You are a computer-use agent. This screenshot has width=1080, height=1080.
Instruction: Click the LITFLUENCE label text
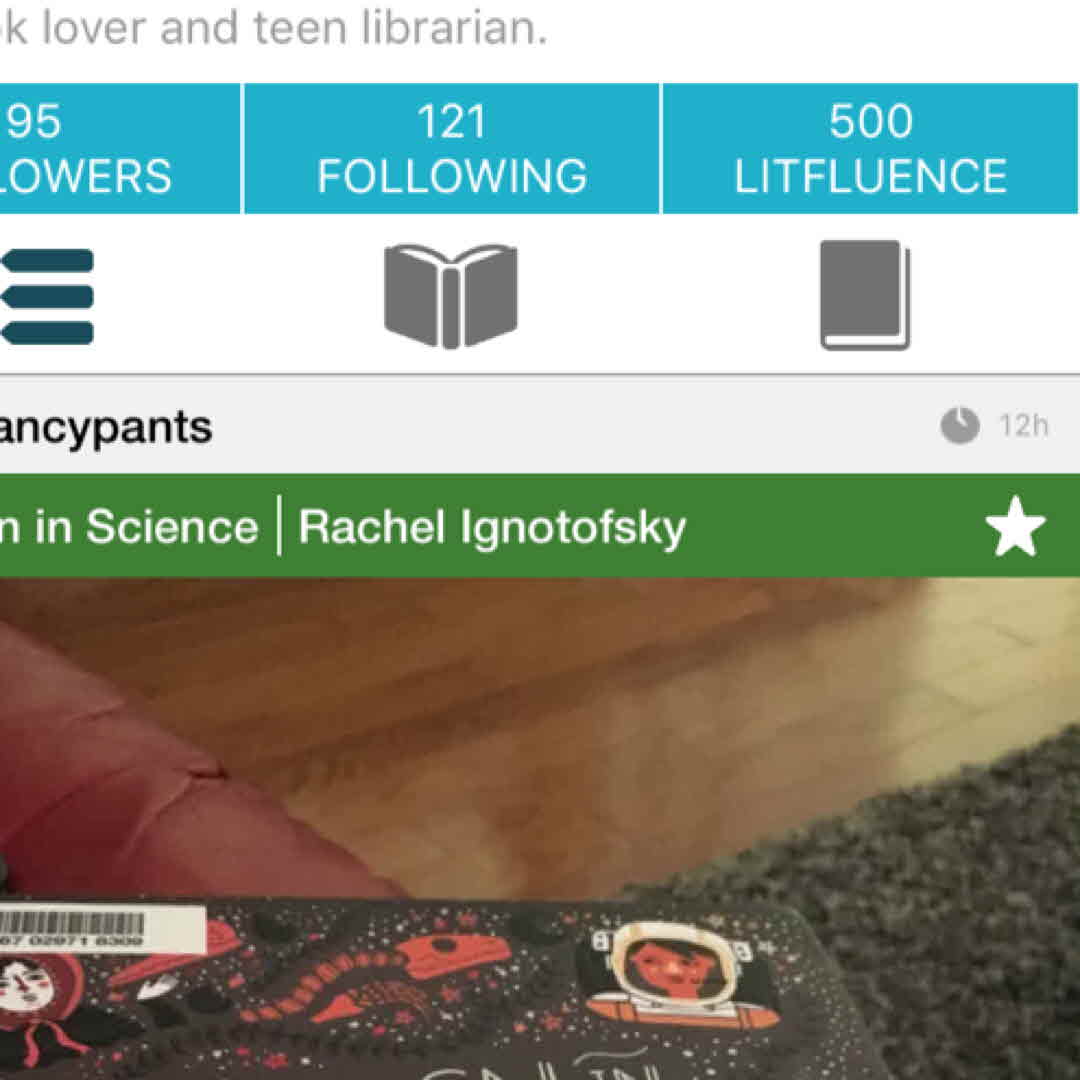[x=871, y=176]
